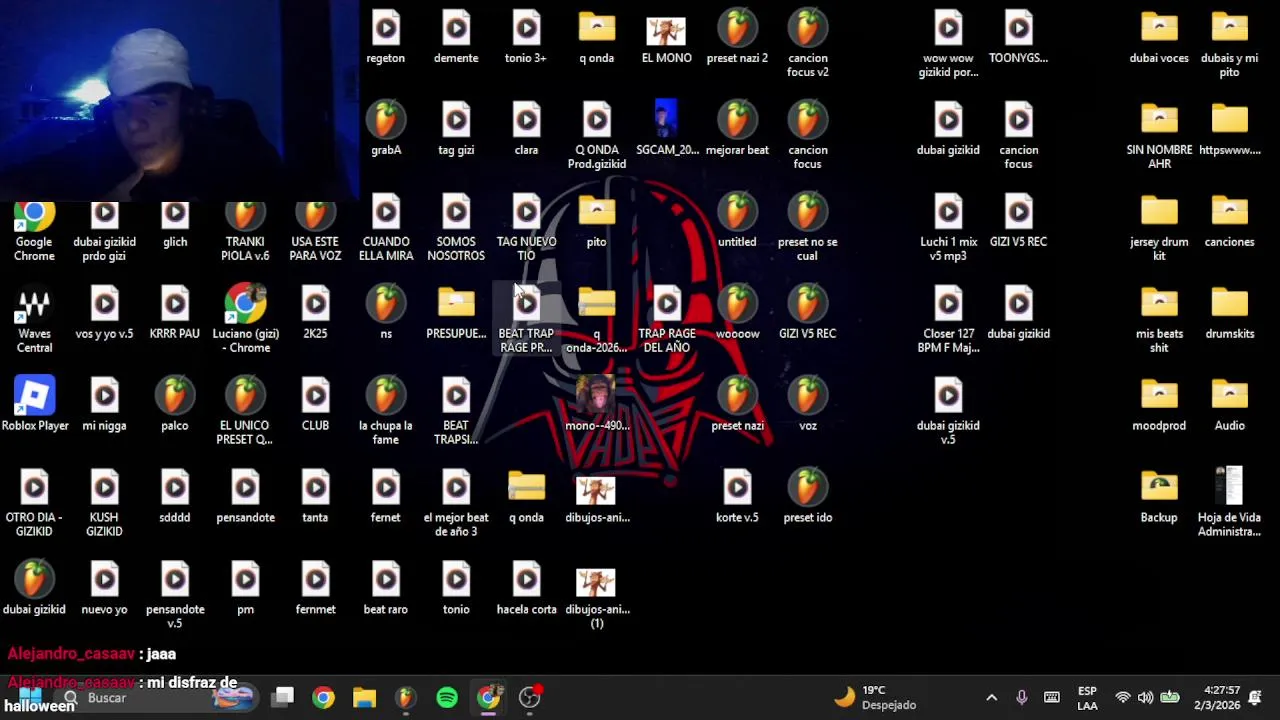
Task: Select Q ONDA Prod.gizikid audio file
Action: [597, 136]
